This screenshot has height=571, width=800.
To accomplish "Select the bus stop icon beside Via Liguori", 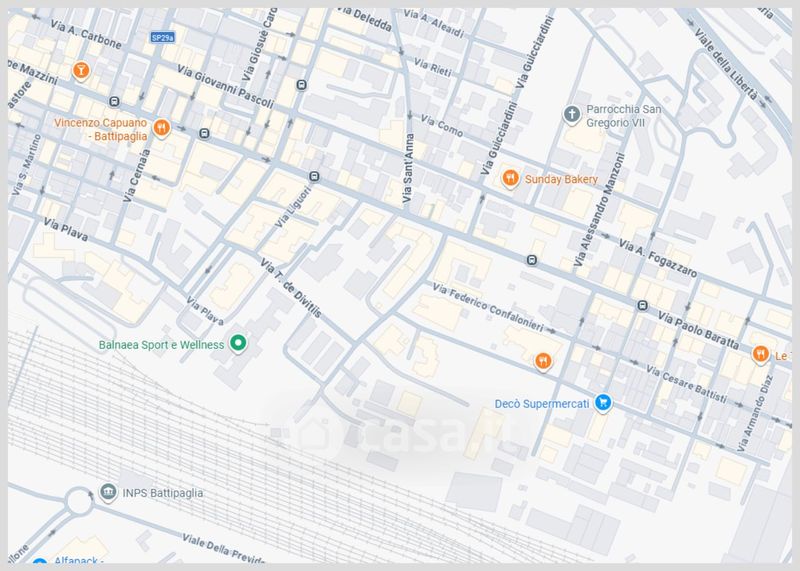I will [x=314, y=176].
